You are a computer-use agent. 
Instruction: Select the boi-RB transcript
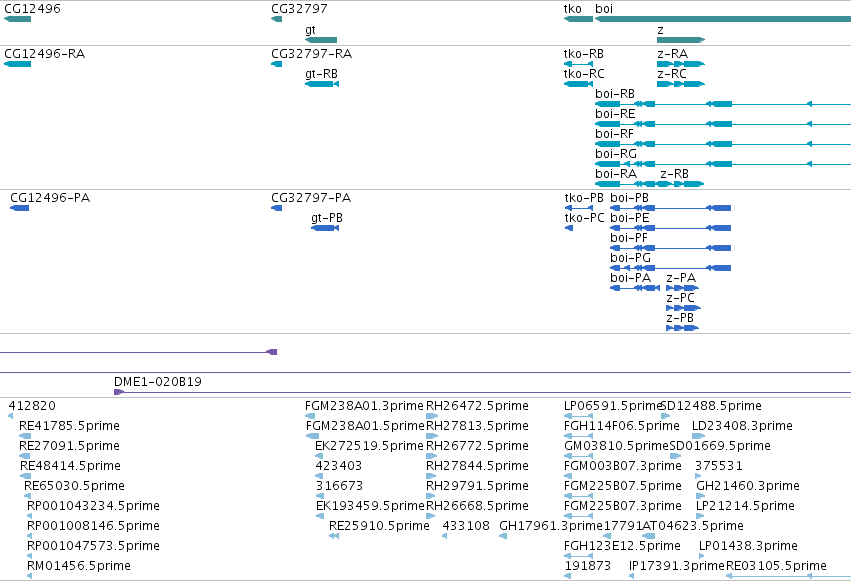723,104
